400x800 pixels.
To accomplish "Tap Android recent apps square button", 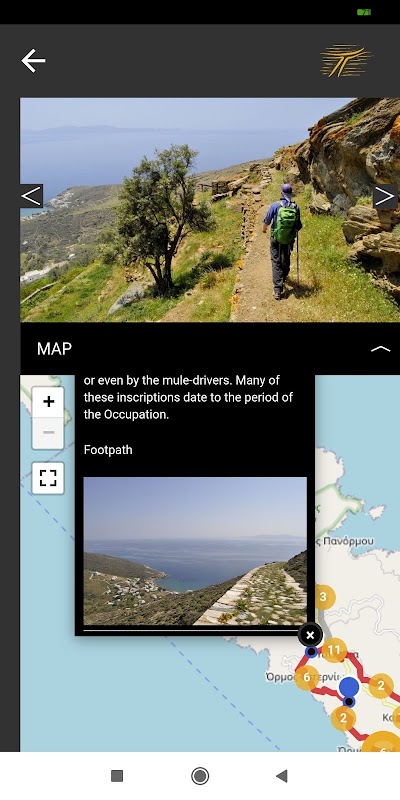I will click(x=117, y=776).
